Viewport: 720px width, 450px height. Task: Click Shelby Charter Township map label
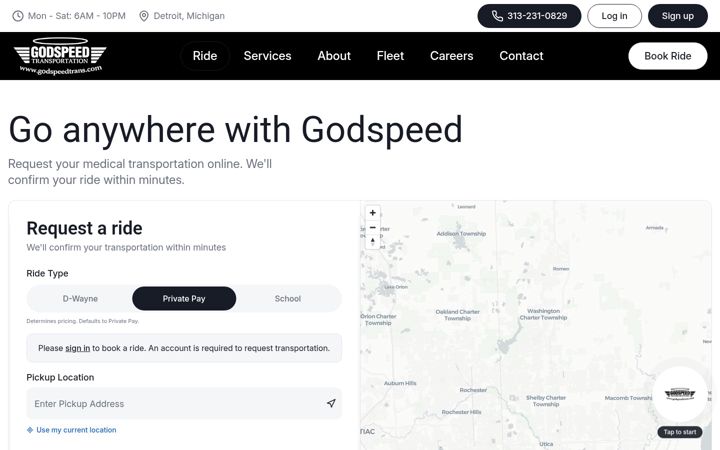[x=546, y=401]
